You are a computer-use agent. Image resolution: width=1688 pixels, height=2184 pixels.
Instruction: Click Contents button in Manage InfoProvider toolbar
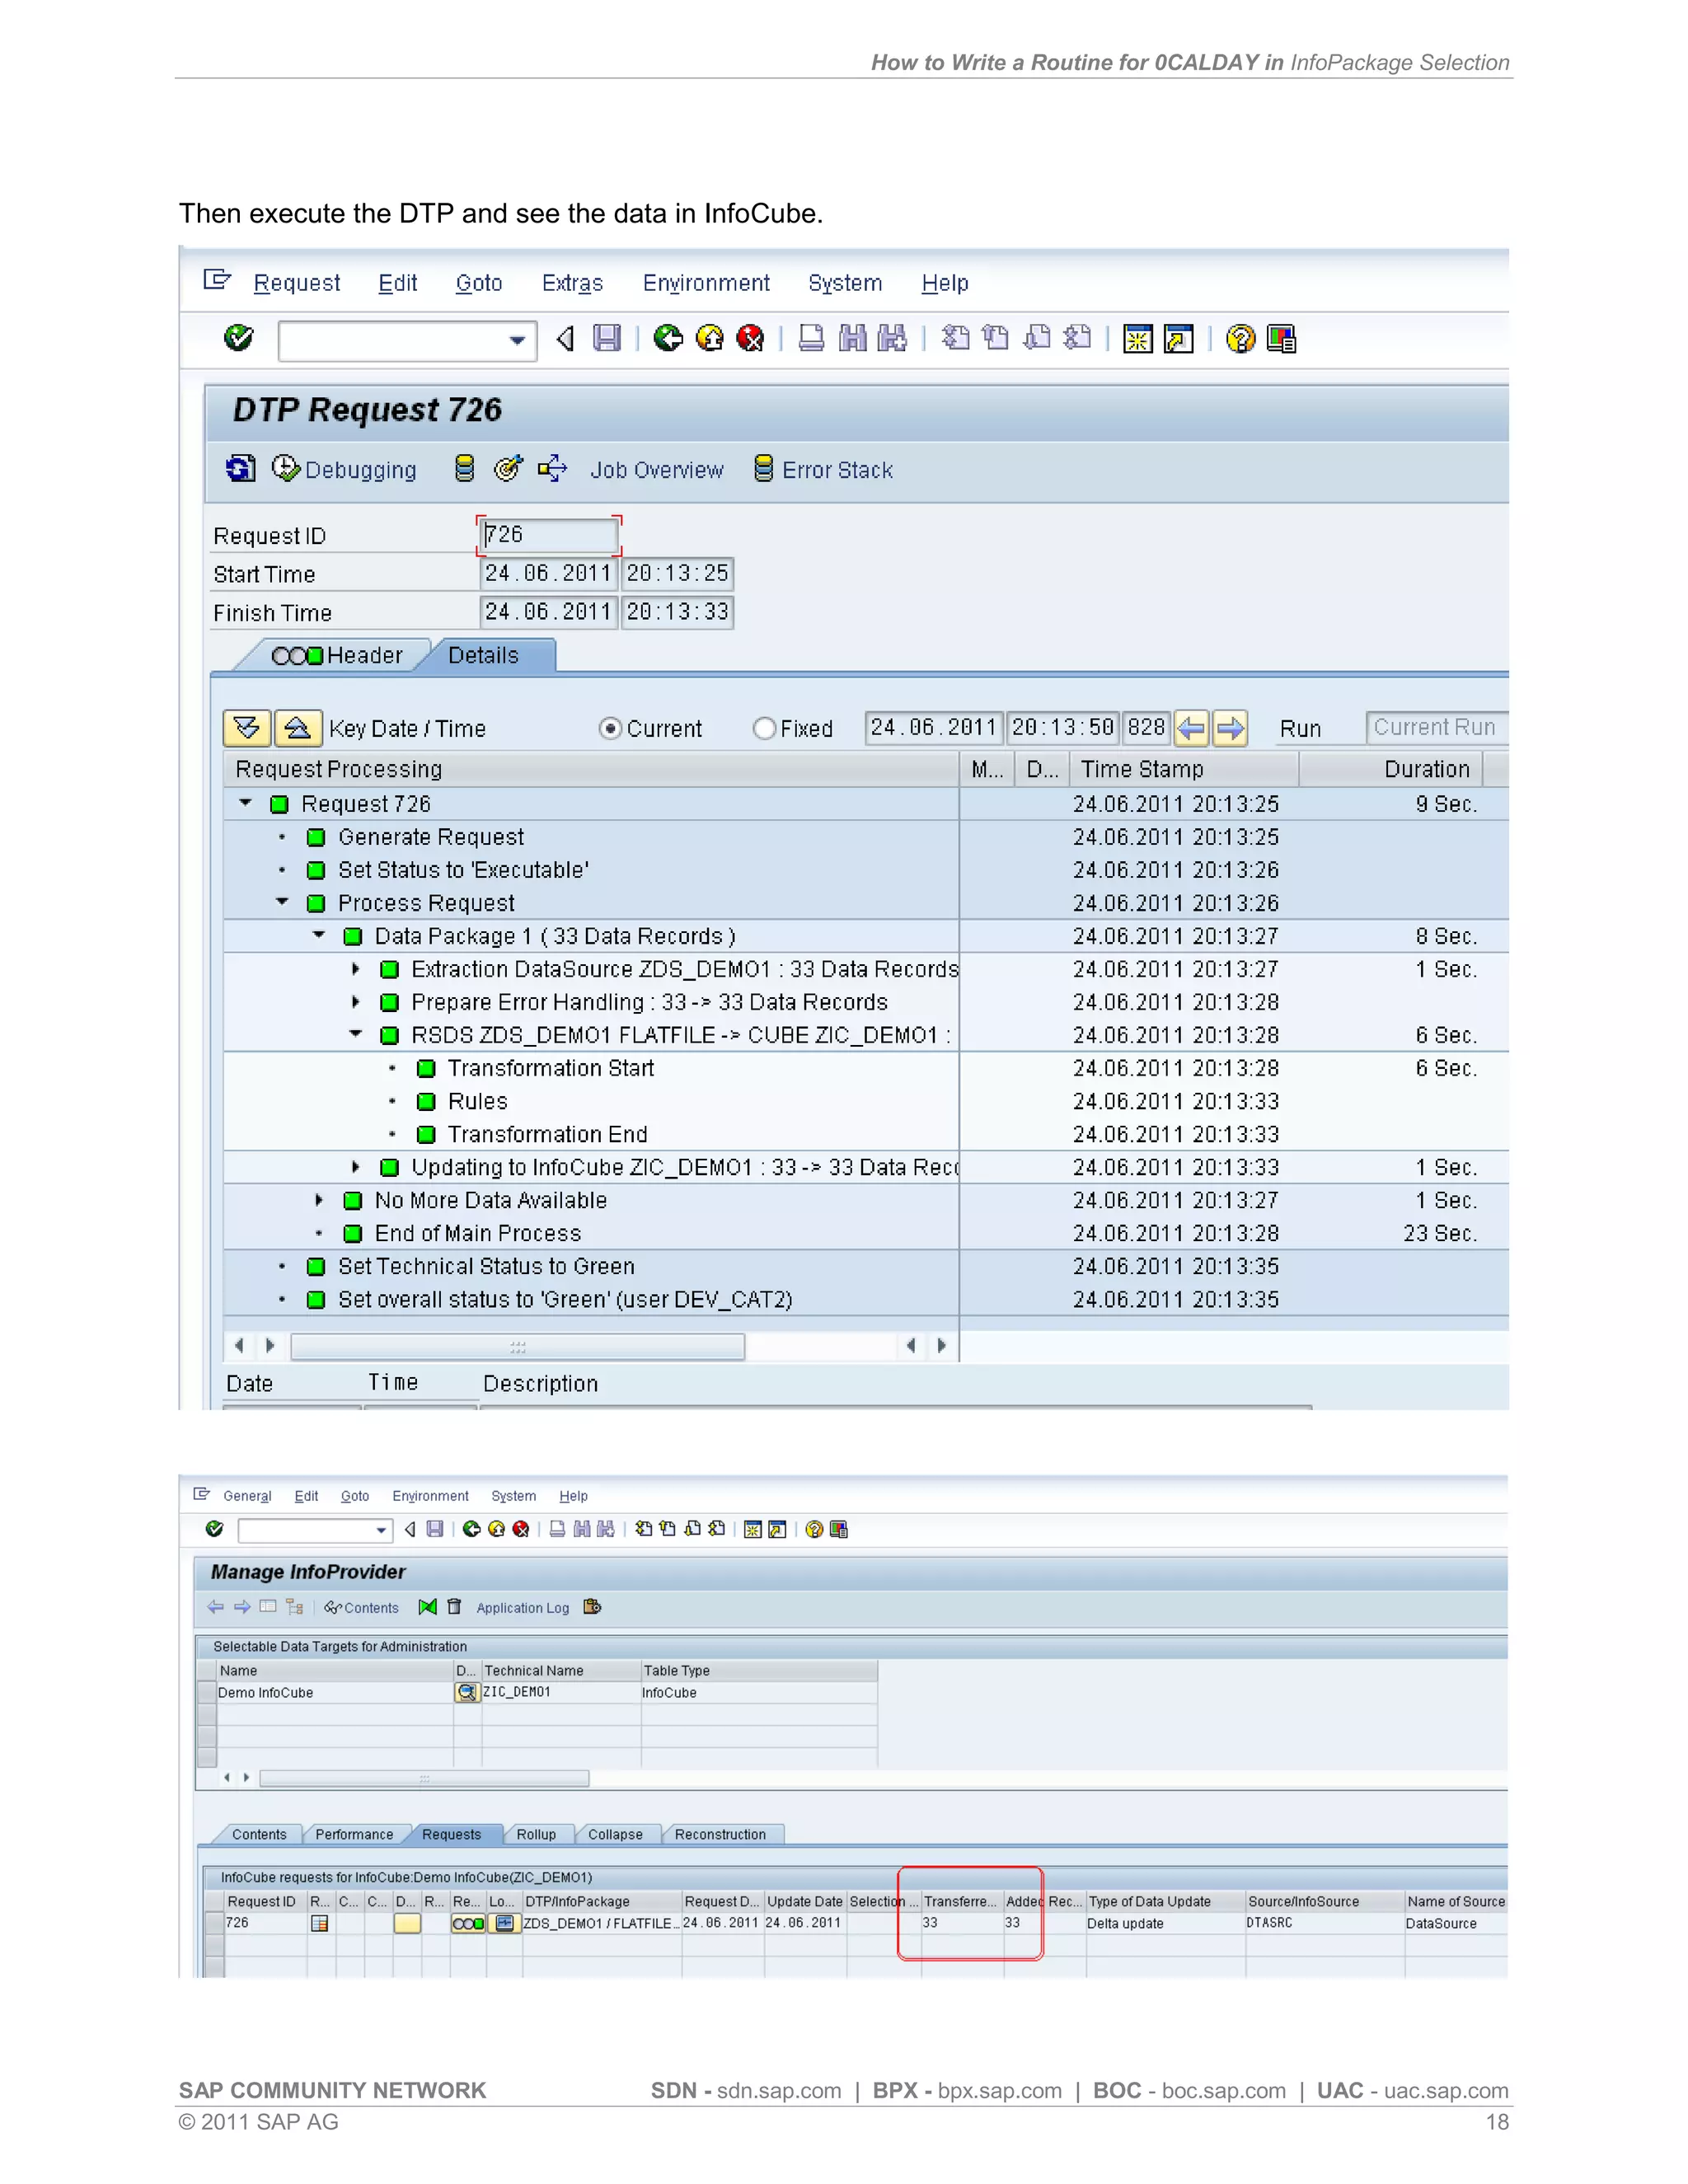361,1607
